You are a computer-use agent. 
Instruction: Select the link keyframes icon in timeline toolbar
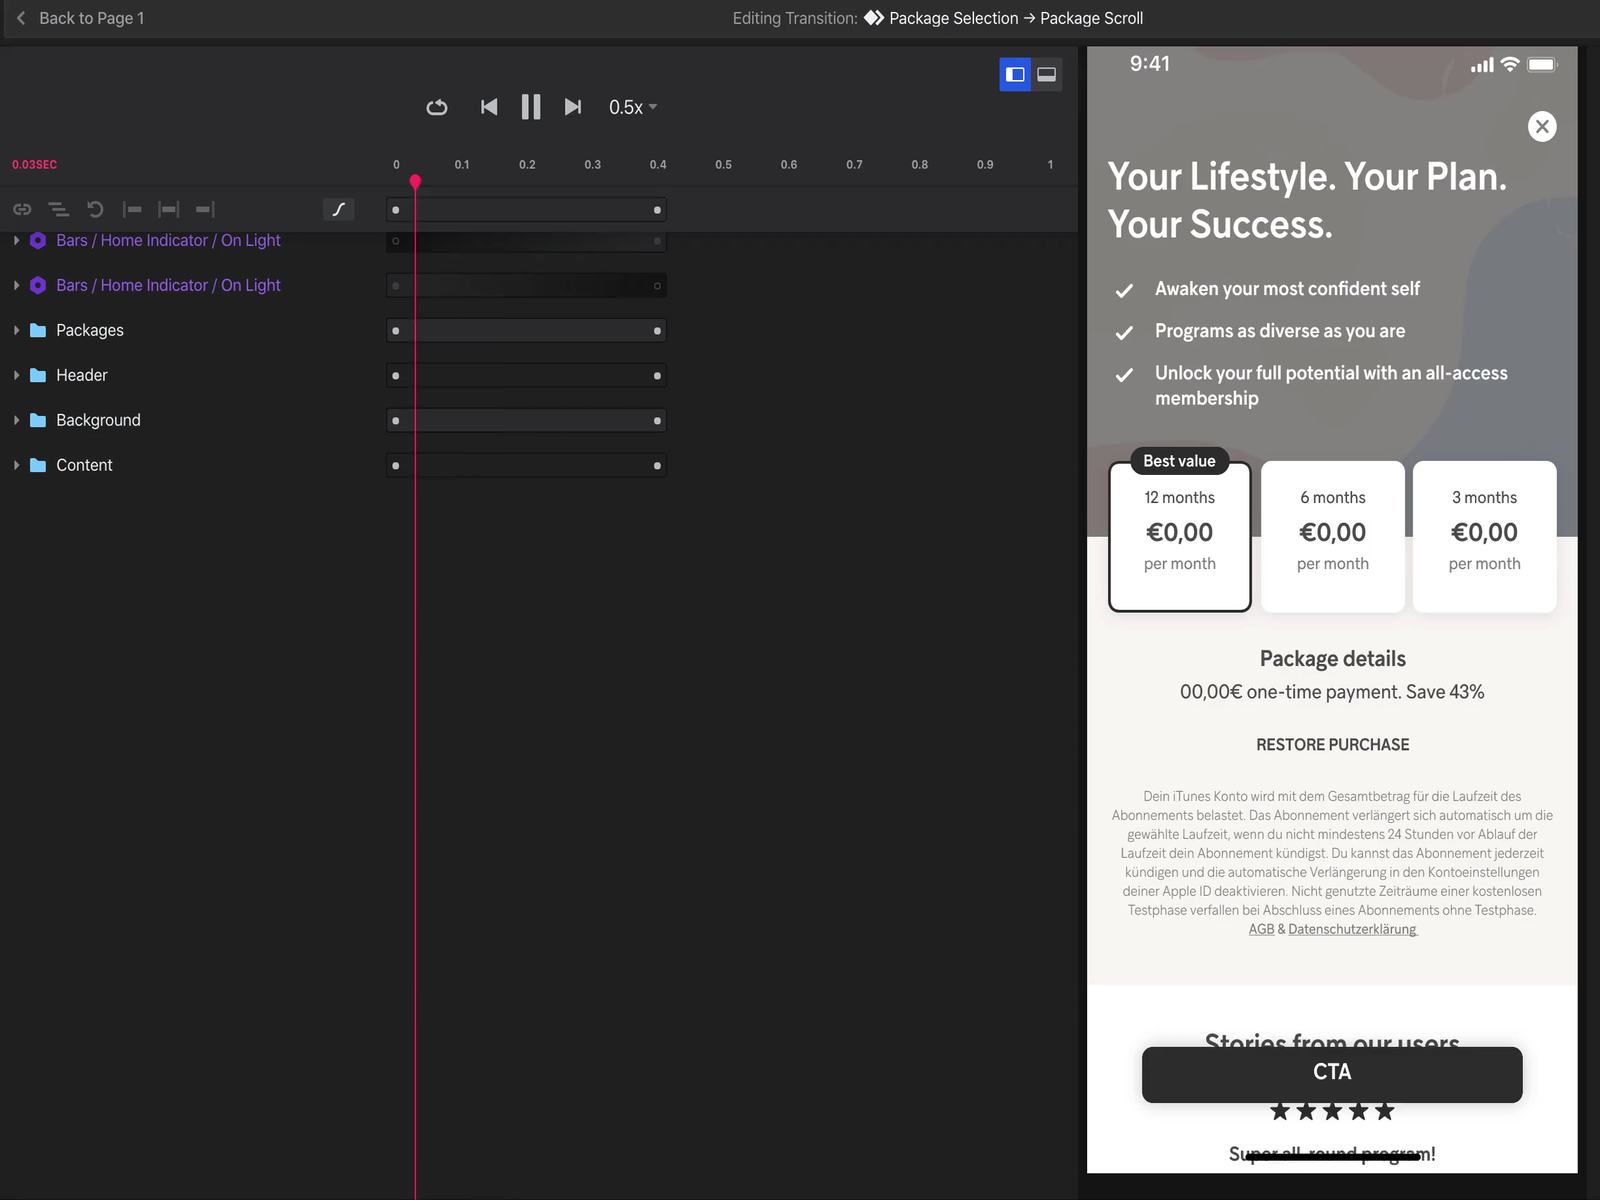pyautogui.click(x=22, y=209)
